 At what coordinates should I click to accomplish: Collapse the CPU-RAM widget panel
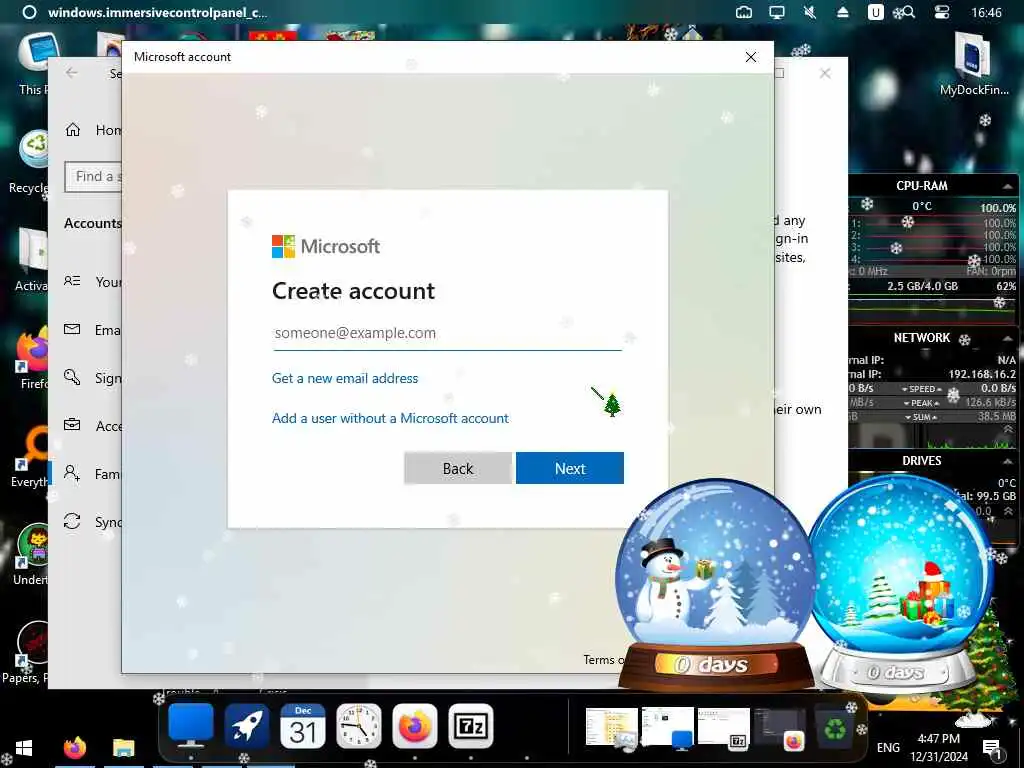(1007, 186)
